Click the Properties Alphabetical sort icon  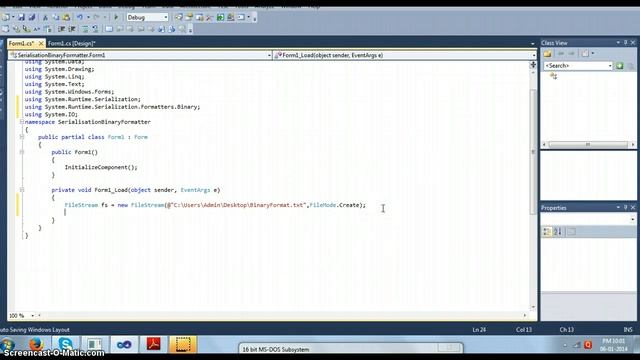coord(558,232)
